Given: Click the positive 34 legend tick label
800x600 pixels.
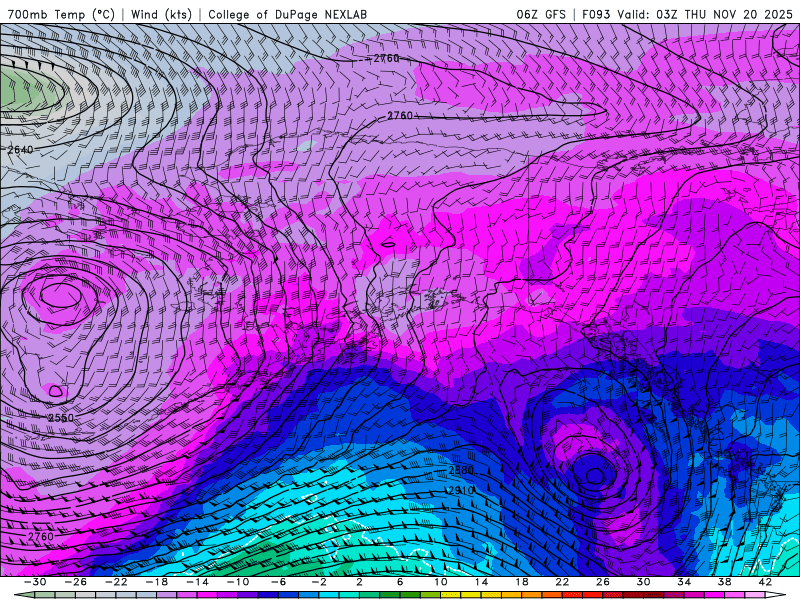Looking at the screenshot, I should (x=684, y=582).
